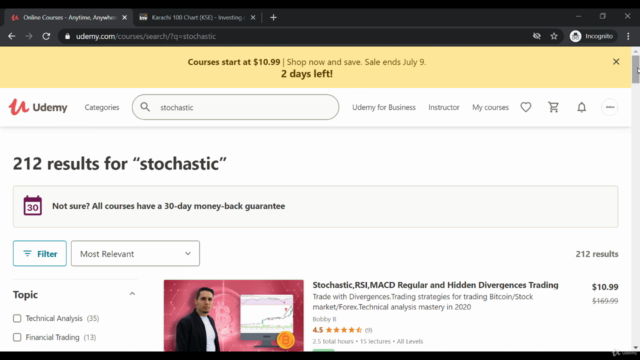Close the Online Courses tab

124,18
